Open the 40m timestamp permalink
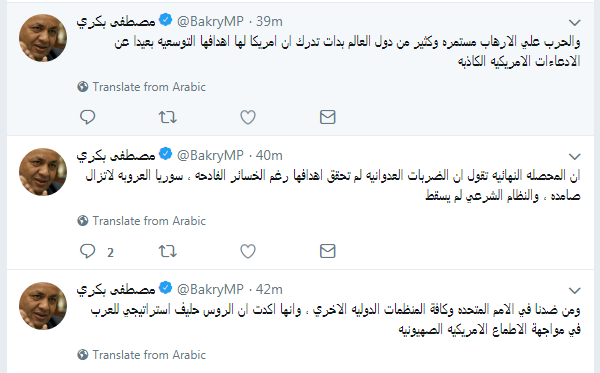The image size is (600, 373). [x=269, y=155]
